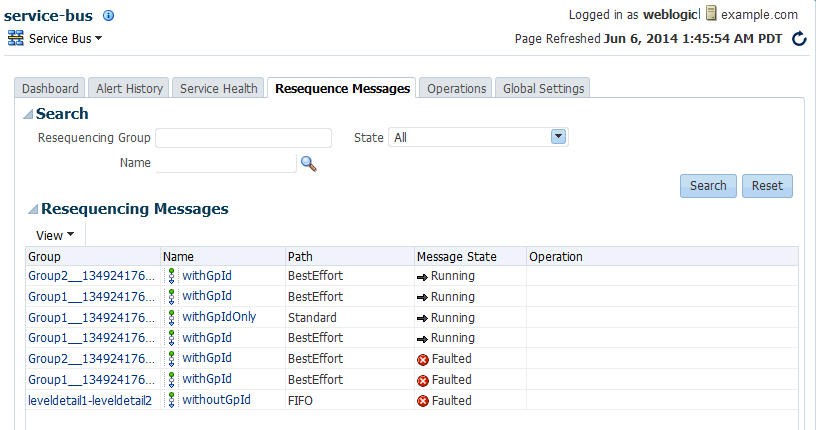
Task: Click pipeline icon beside withGpIdOnly
Action: (171, 318)
